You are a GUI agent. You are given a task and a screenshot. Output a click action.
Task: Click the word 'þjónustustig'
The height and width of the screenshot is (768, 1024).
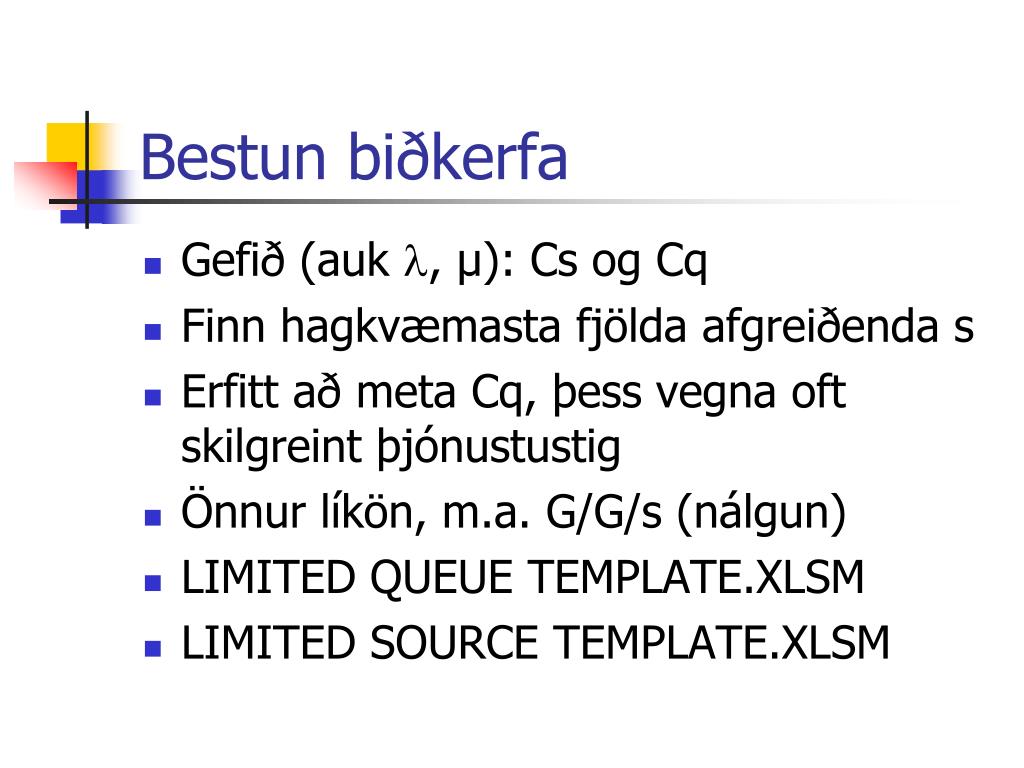[498, 448]
